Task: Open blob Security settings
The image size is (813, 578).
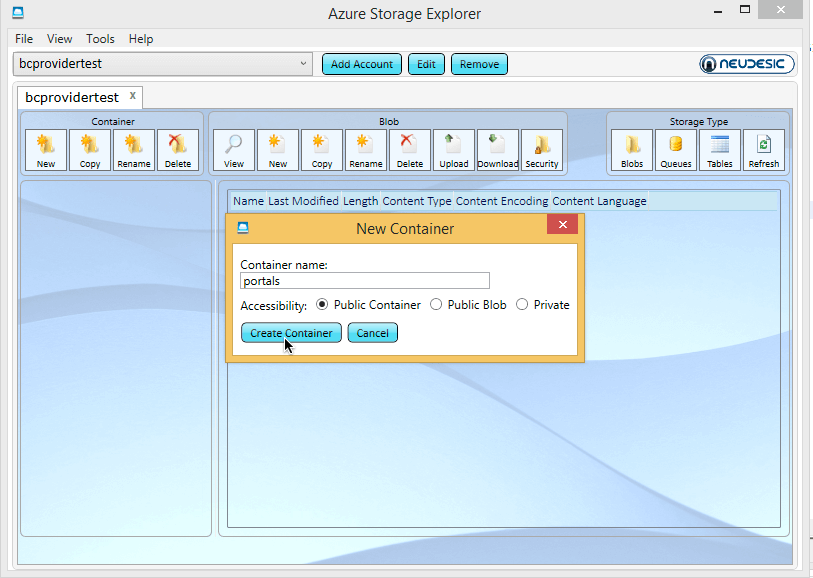Action: (542, 150)
